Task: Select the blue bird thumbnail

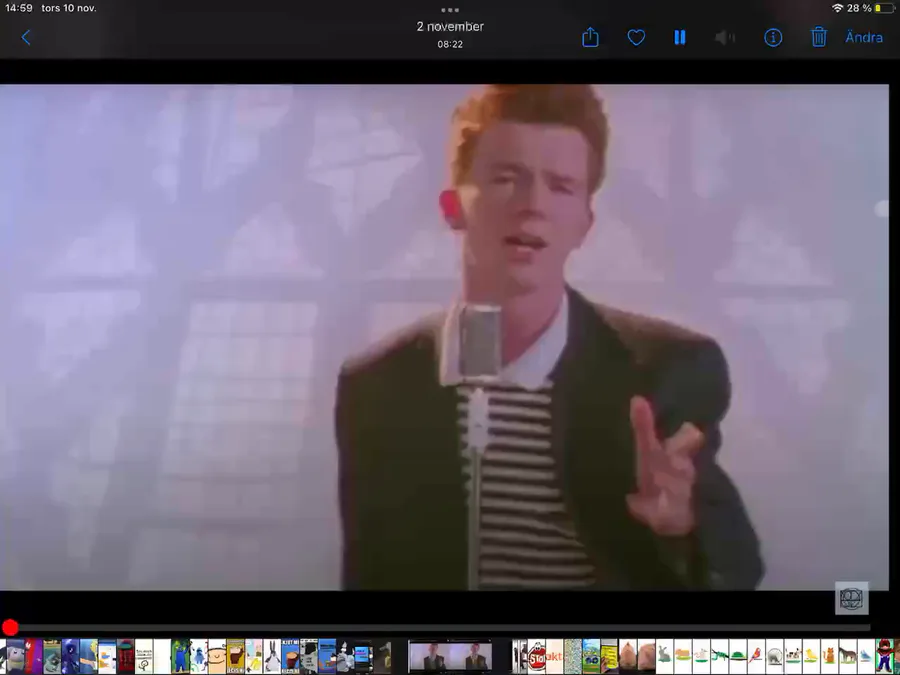Action: [x=866, y=656]
